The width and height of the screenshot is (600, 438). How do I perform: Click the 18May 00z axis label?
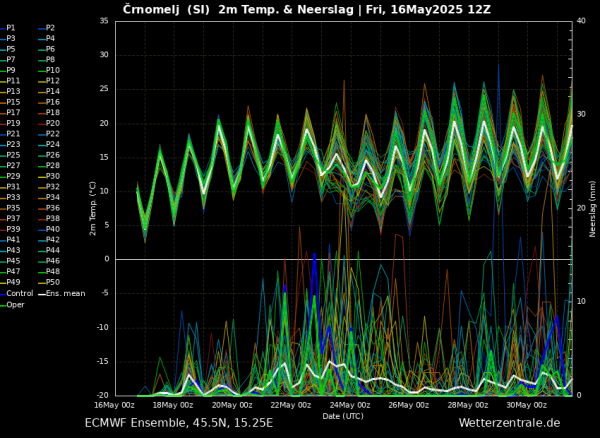click(173, 405)
